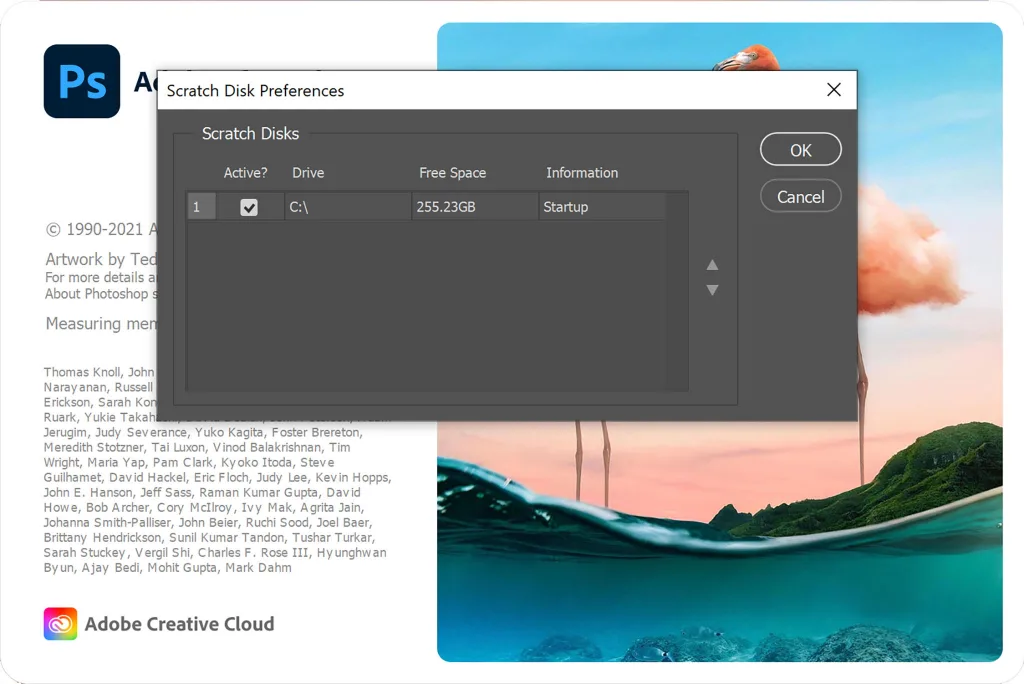Click the row number 1 cell
1024x684 pixels.
pyautogui.click(x=200, y=206)
